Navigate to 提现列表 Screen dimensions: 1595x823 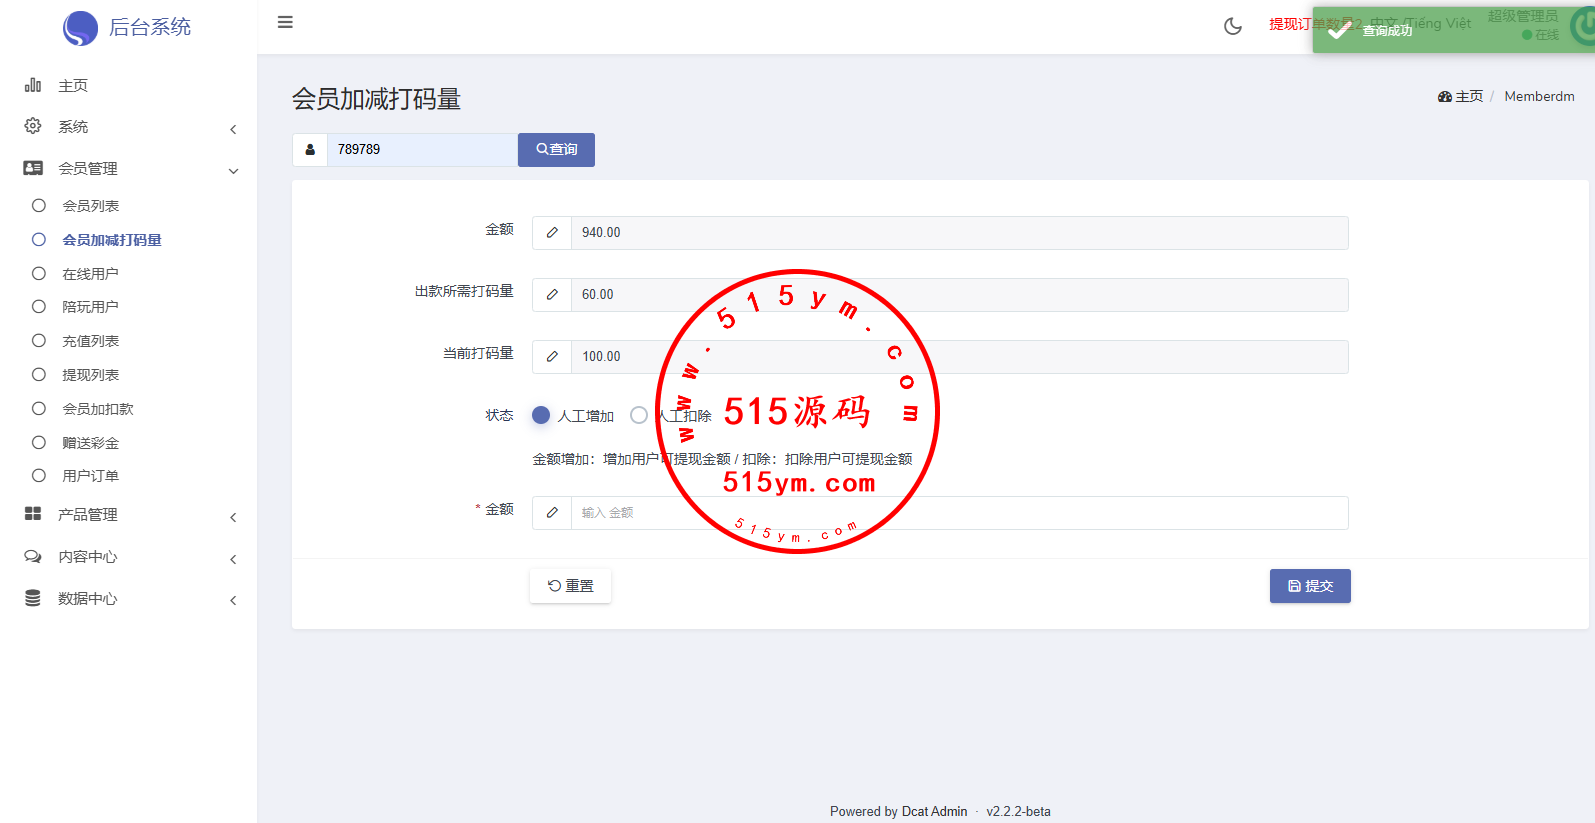91,375
